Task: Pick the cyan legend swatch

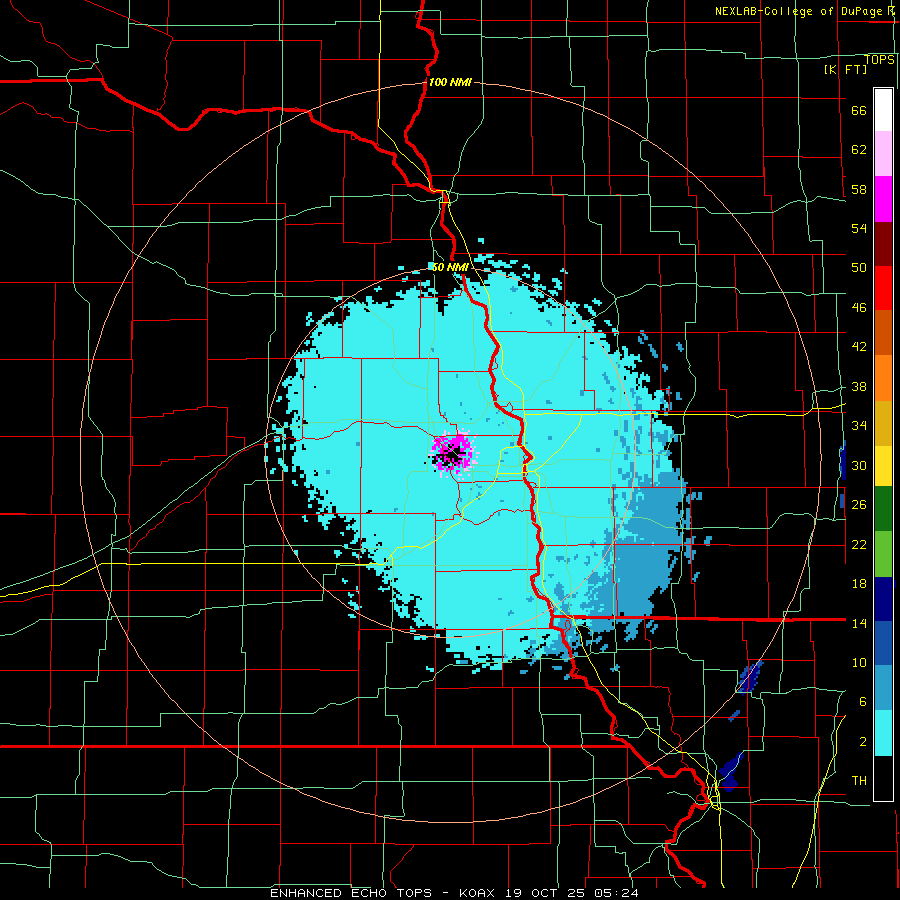Action: pyautogui.click(x=883, y=733)
